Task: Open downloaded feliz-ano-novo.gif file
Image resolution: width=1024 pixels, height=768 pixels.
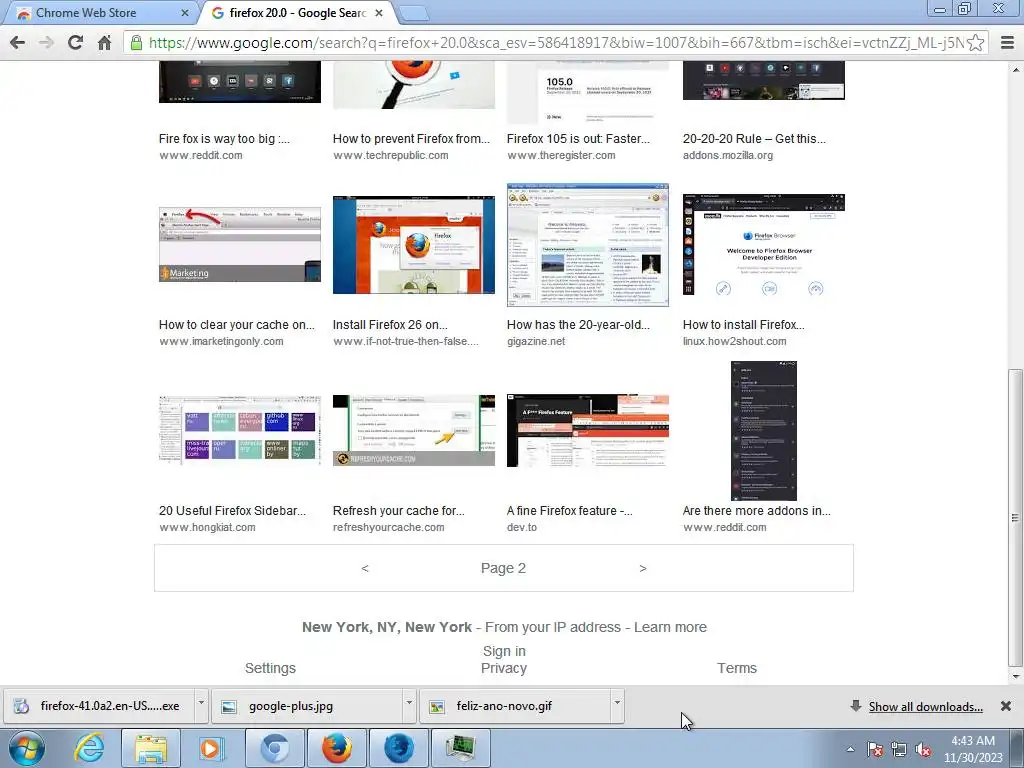Action: click(515, 706)
